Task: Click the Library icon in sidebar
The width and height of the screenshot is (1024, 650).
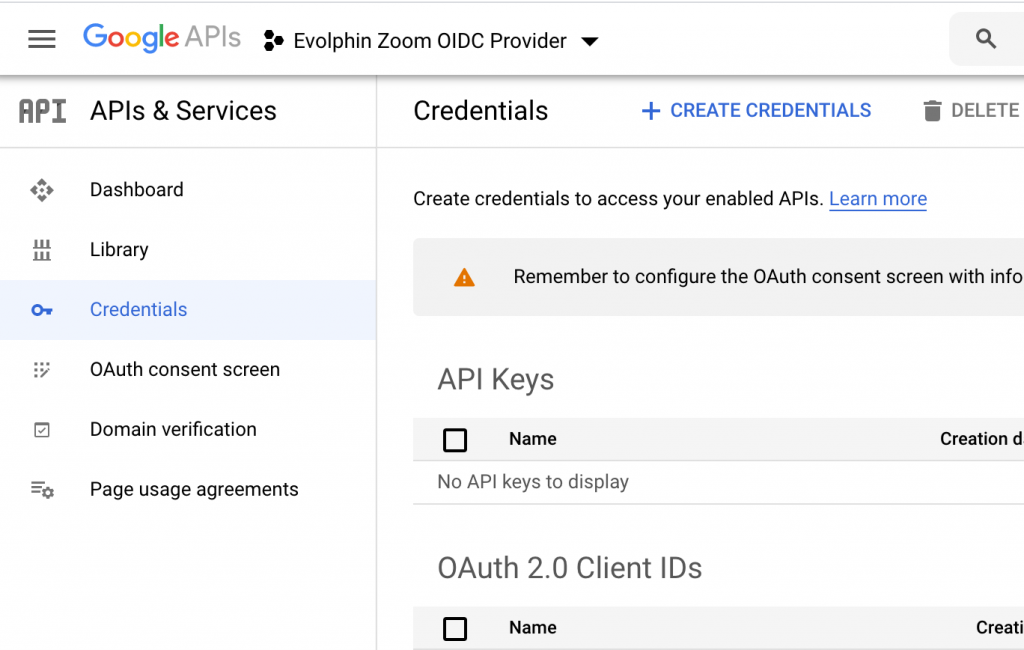Action: 42,250
